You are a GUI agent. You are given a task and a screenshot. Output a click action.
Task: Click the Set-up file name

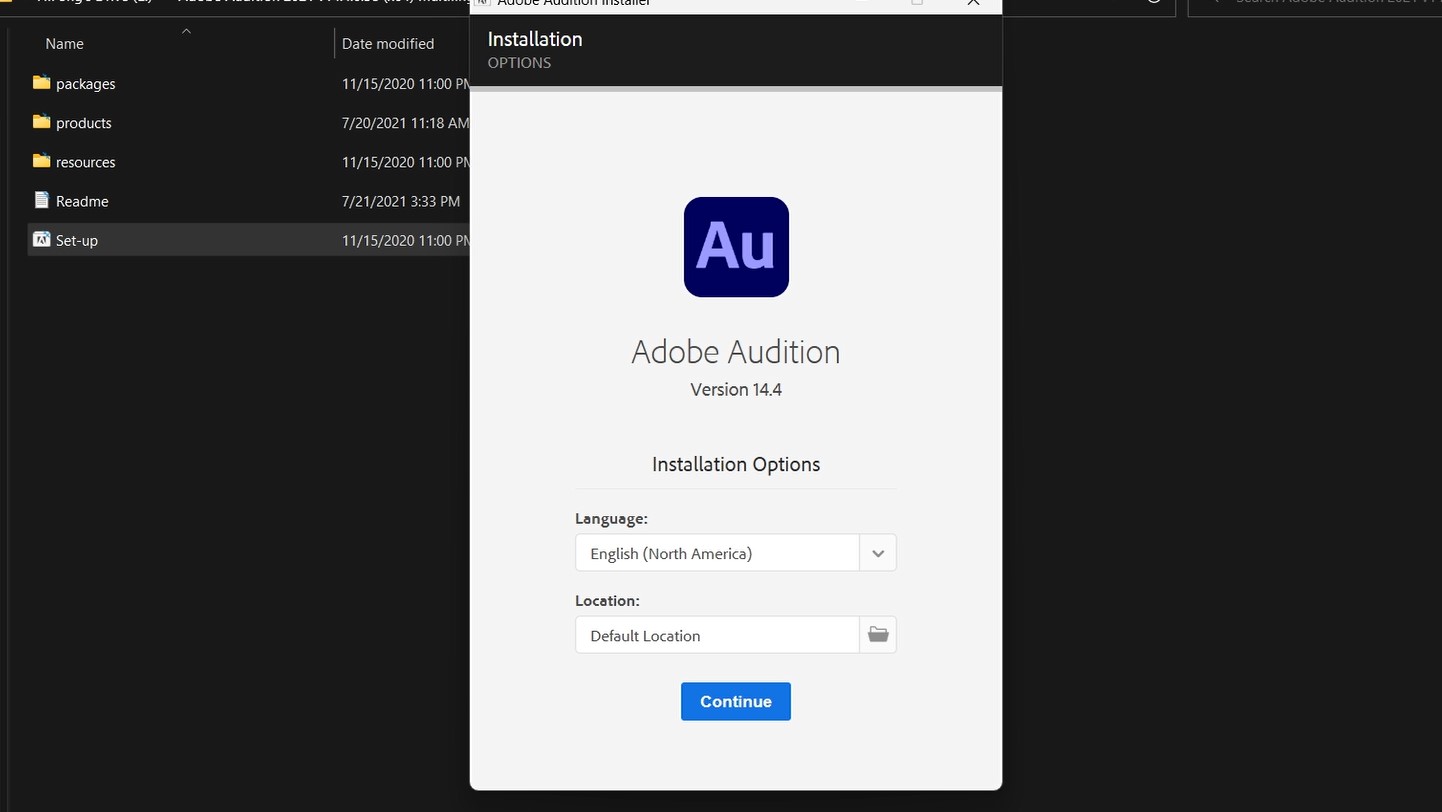tap(77, 240)
